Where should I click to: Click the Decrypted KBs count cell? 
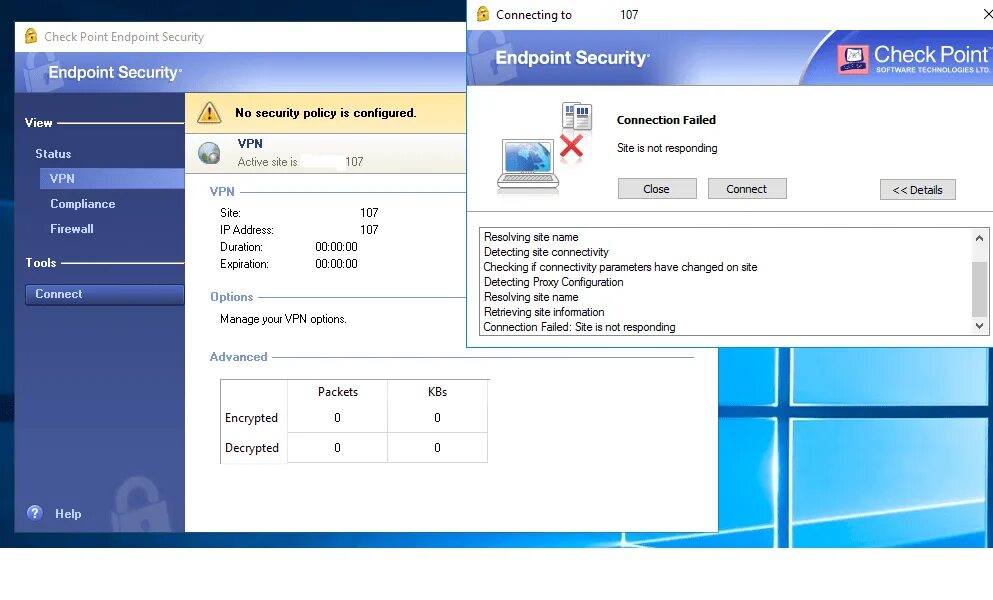438,448
